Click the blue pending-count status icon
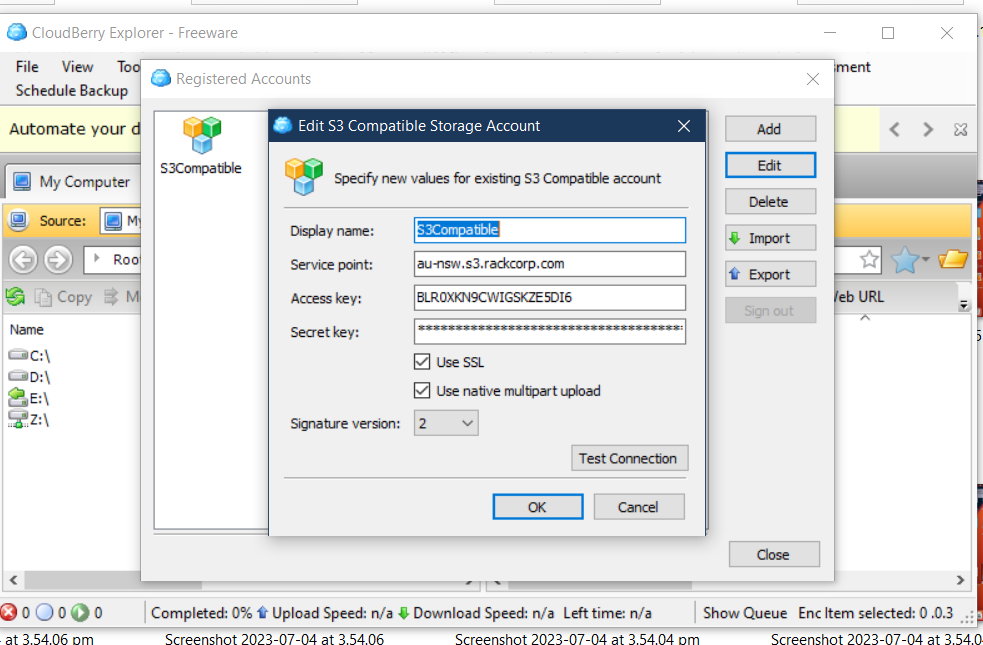 pos(45,612)
